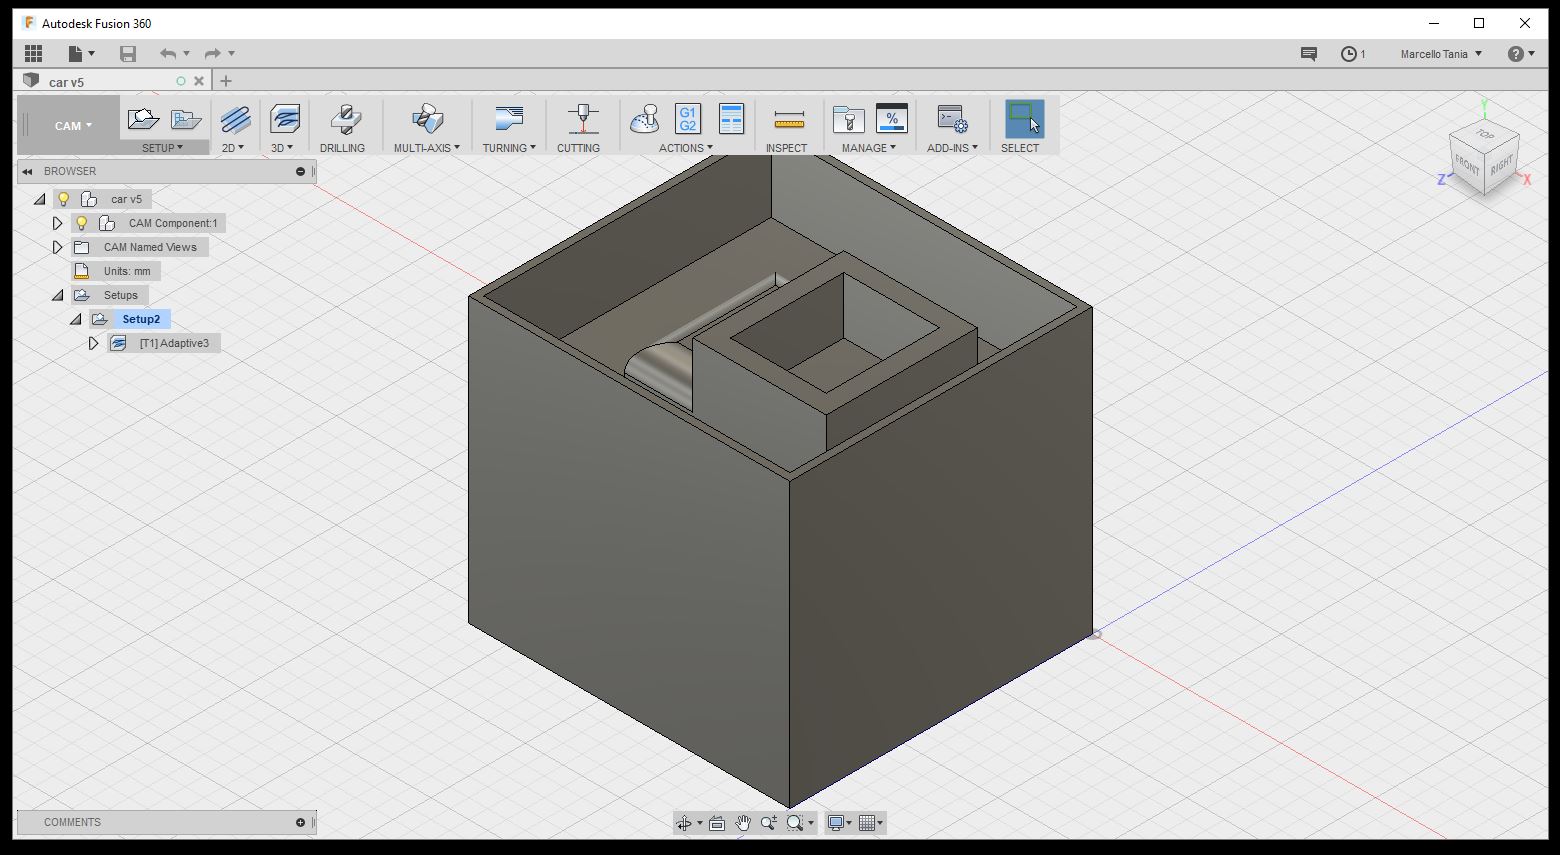Open the Add-Ins scripts icon
Screen dimensions: 1560x855
click(952, 119)
